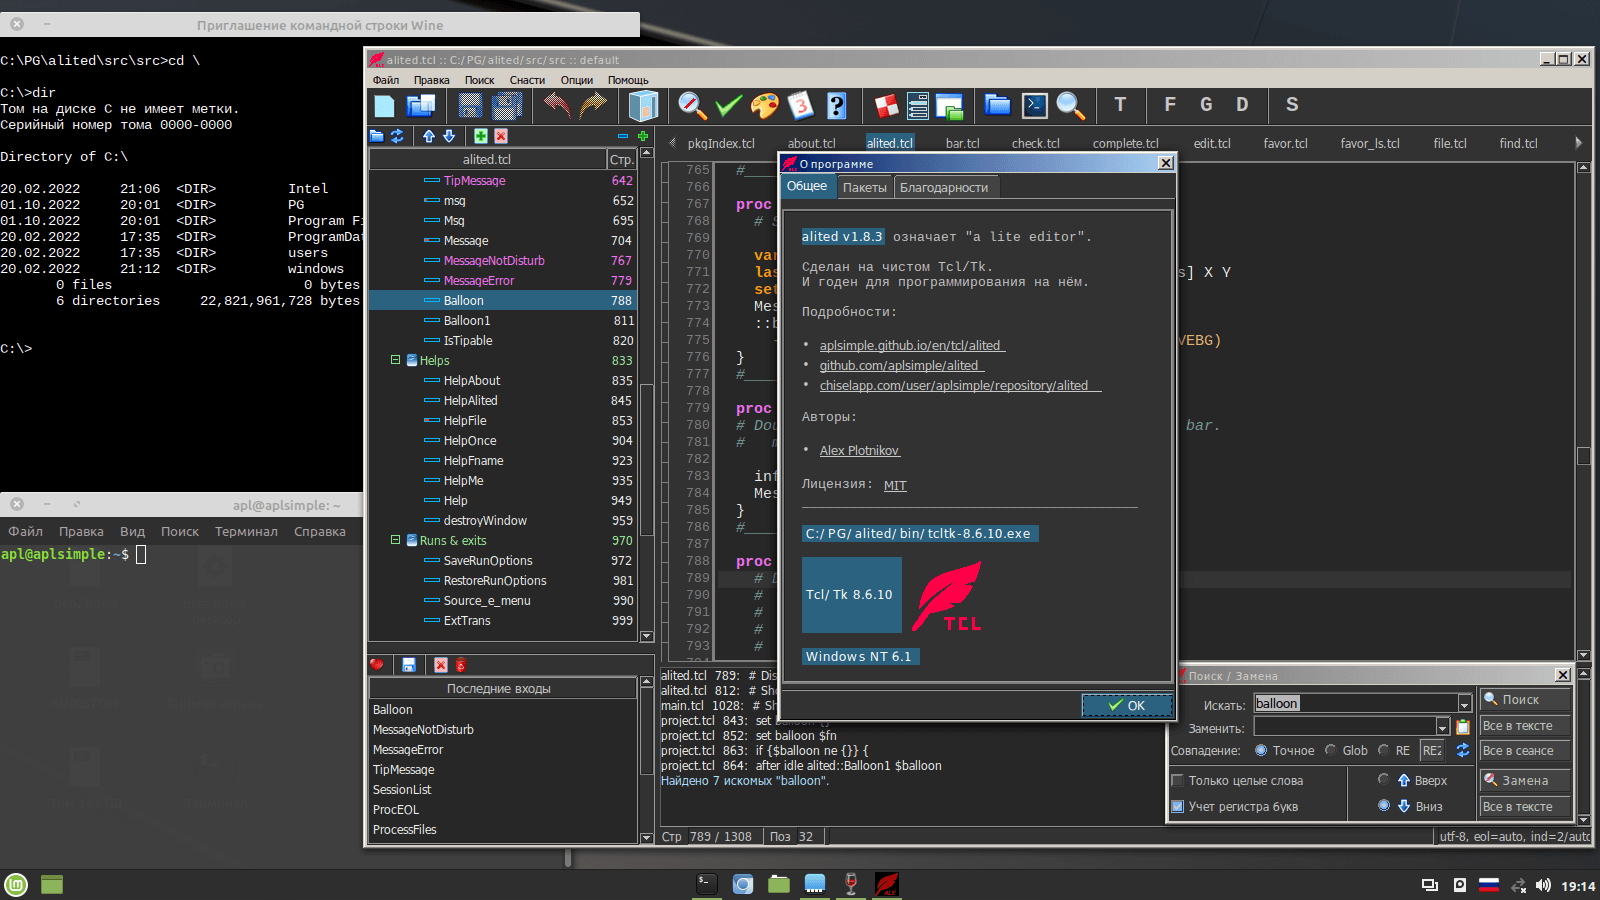This screenshot has width=1600, height=900.
Task: Click the red heart favorites icon
Action: (377, 665)
